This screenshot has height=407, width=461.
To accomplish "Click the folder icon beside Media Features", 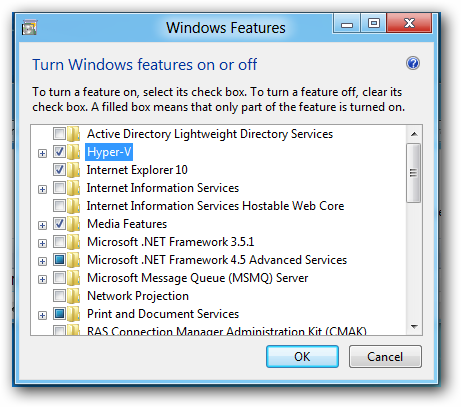I will [x=73, y=224].
